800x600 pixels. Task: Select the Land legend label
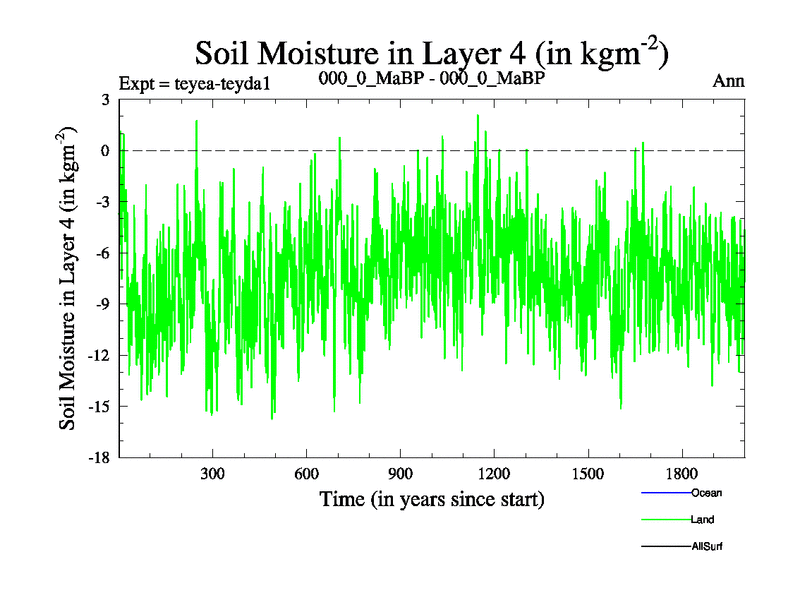click(x=702, y=520)
